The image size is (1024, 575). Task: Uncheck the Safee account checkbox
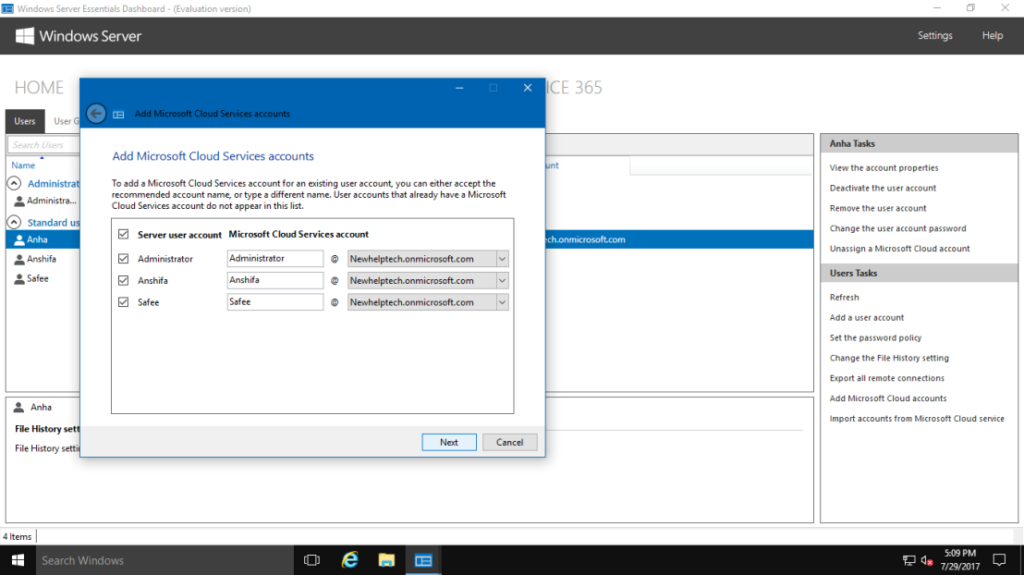(123, 302)
